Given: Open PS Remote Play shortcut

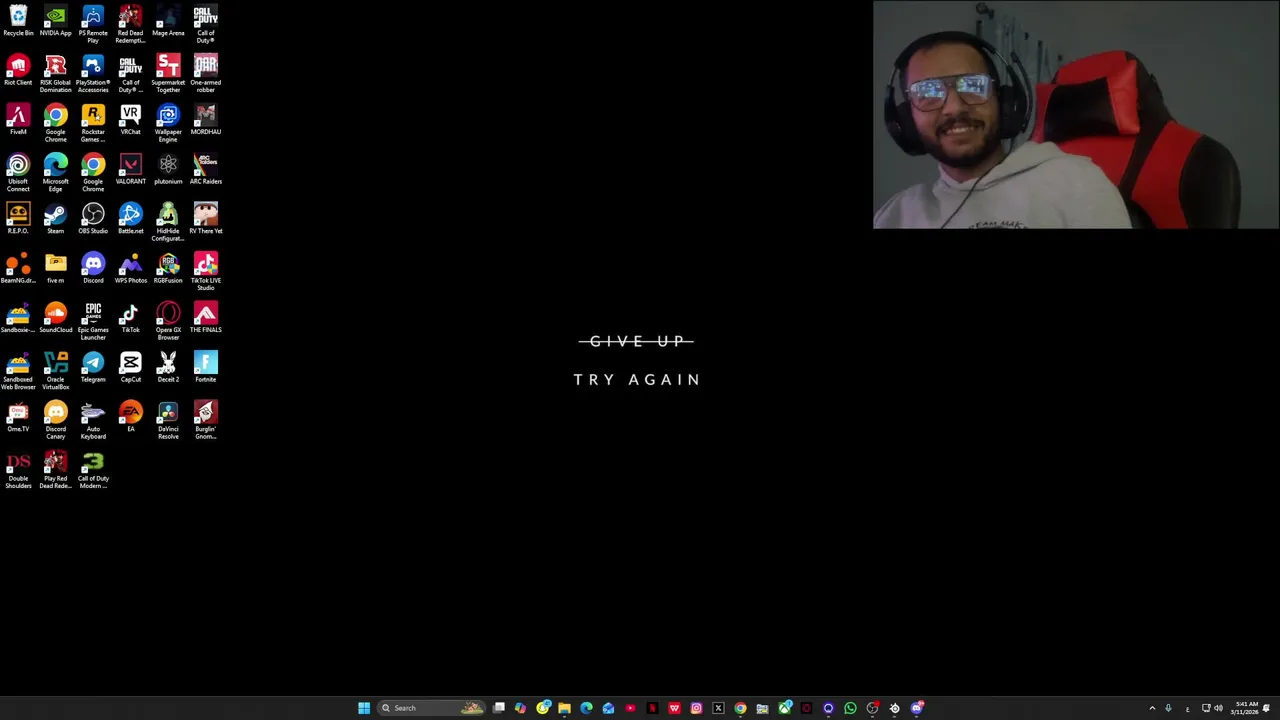Looking at the screenshot, I should tap(93, 24).
